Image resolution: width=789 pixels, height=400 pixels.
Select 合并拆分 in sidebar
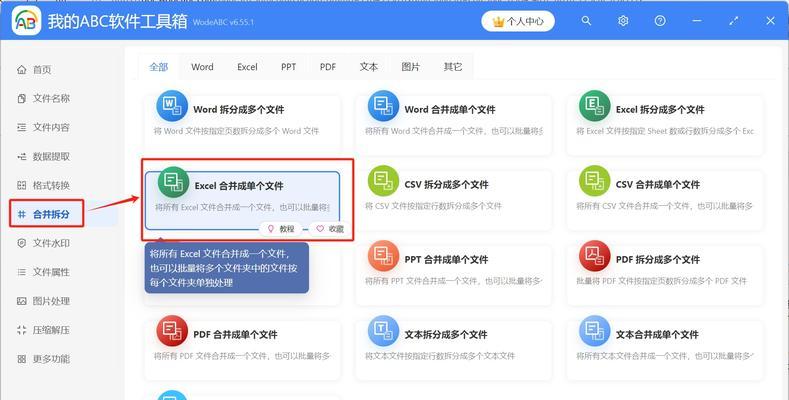point(51,215)
